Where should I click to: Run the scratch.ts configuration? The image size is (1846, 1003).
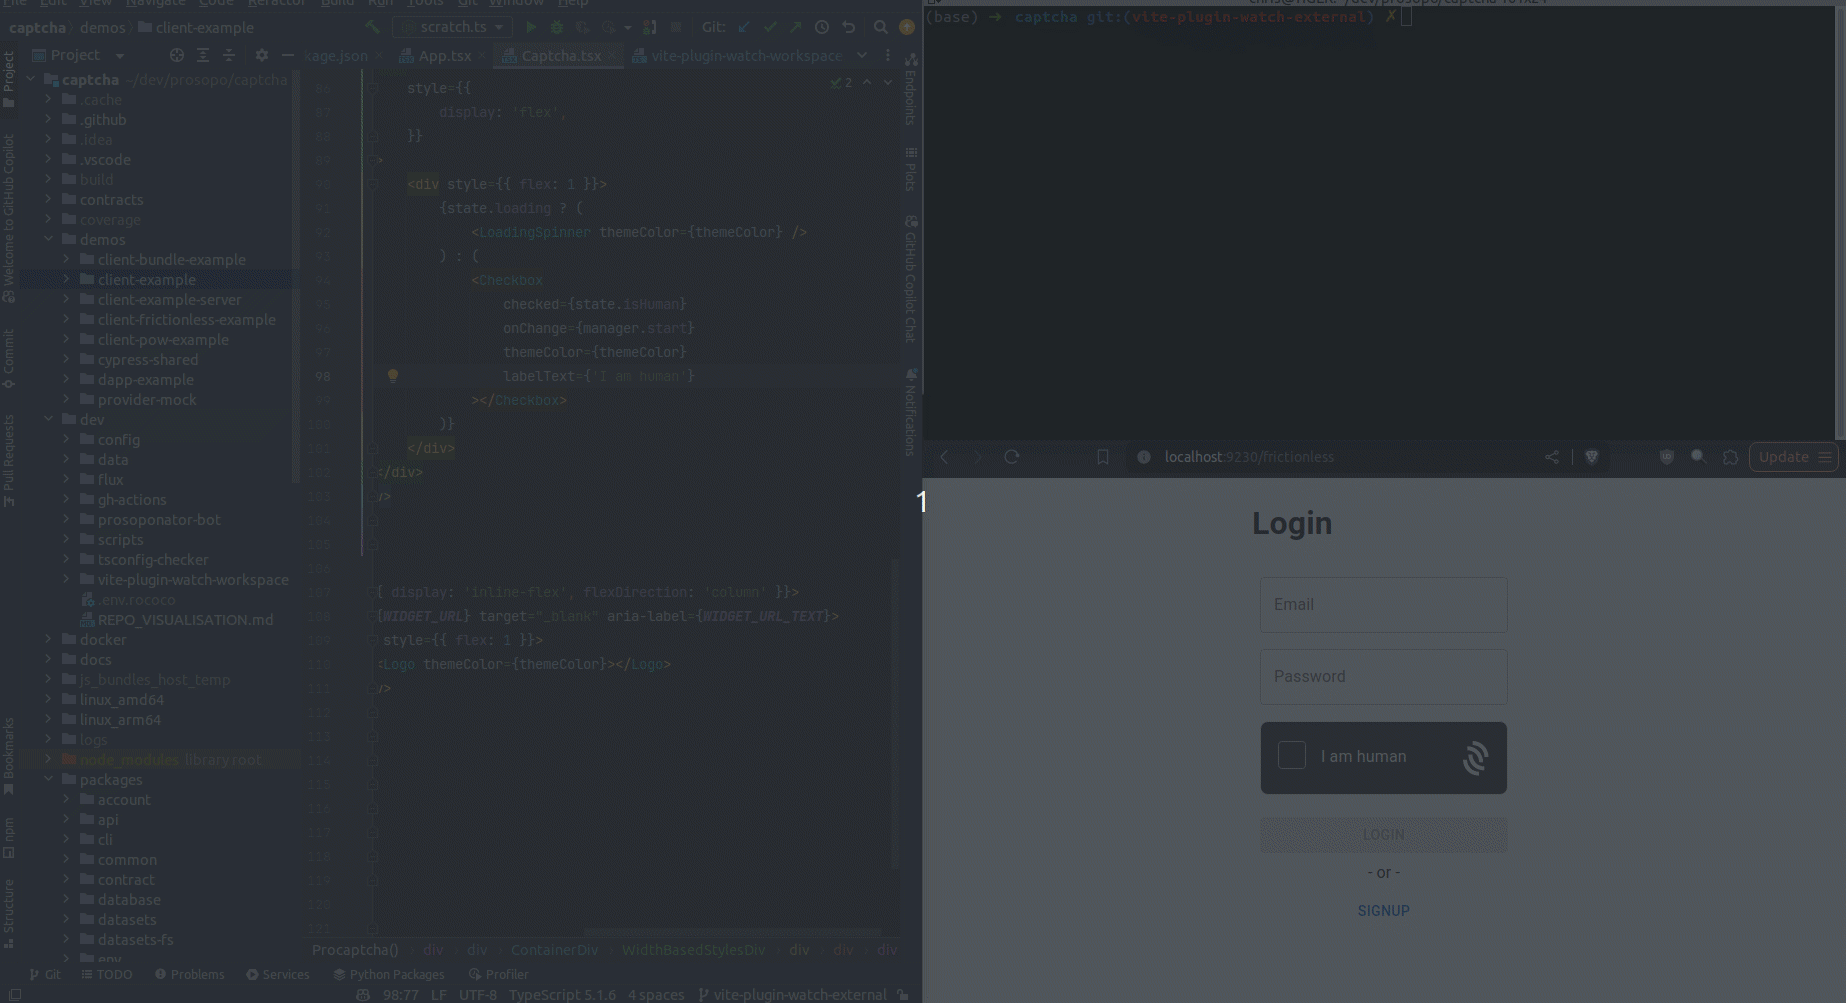click(x=531, y=27)
